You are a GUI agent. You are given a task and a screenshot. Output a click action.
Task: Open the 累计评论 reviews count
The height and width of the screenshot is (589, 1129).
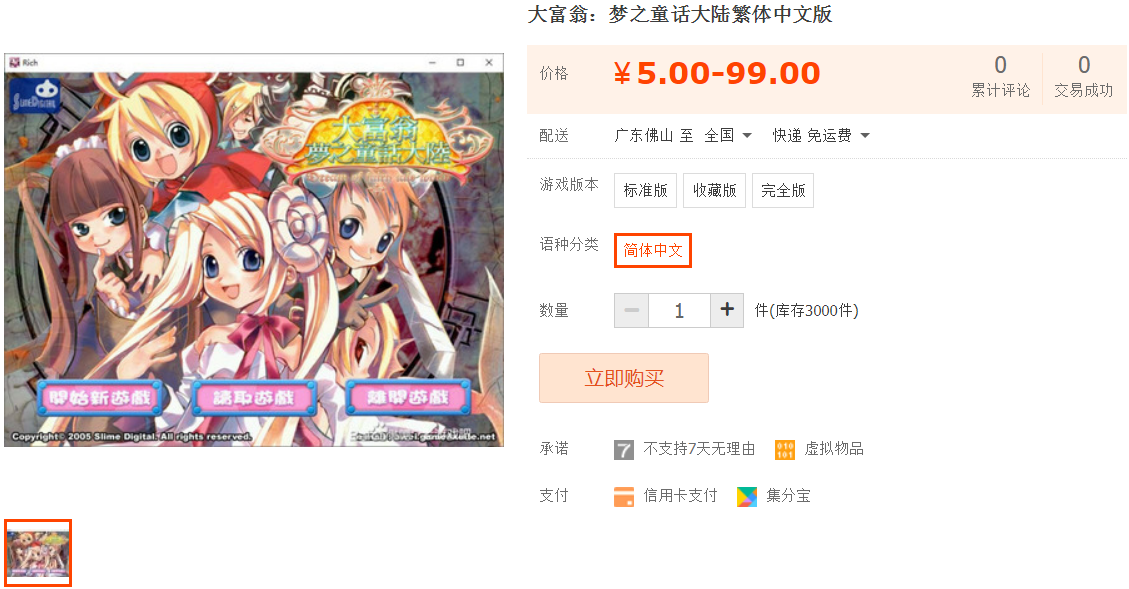pos(1000,76)
